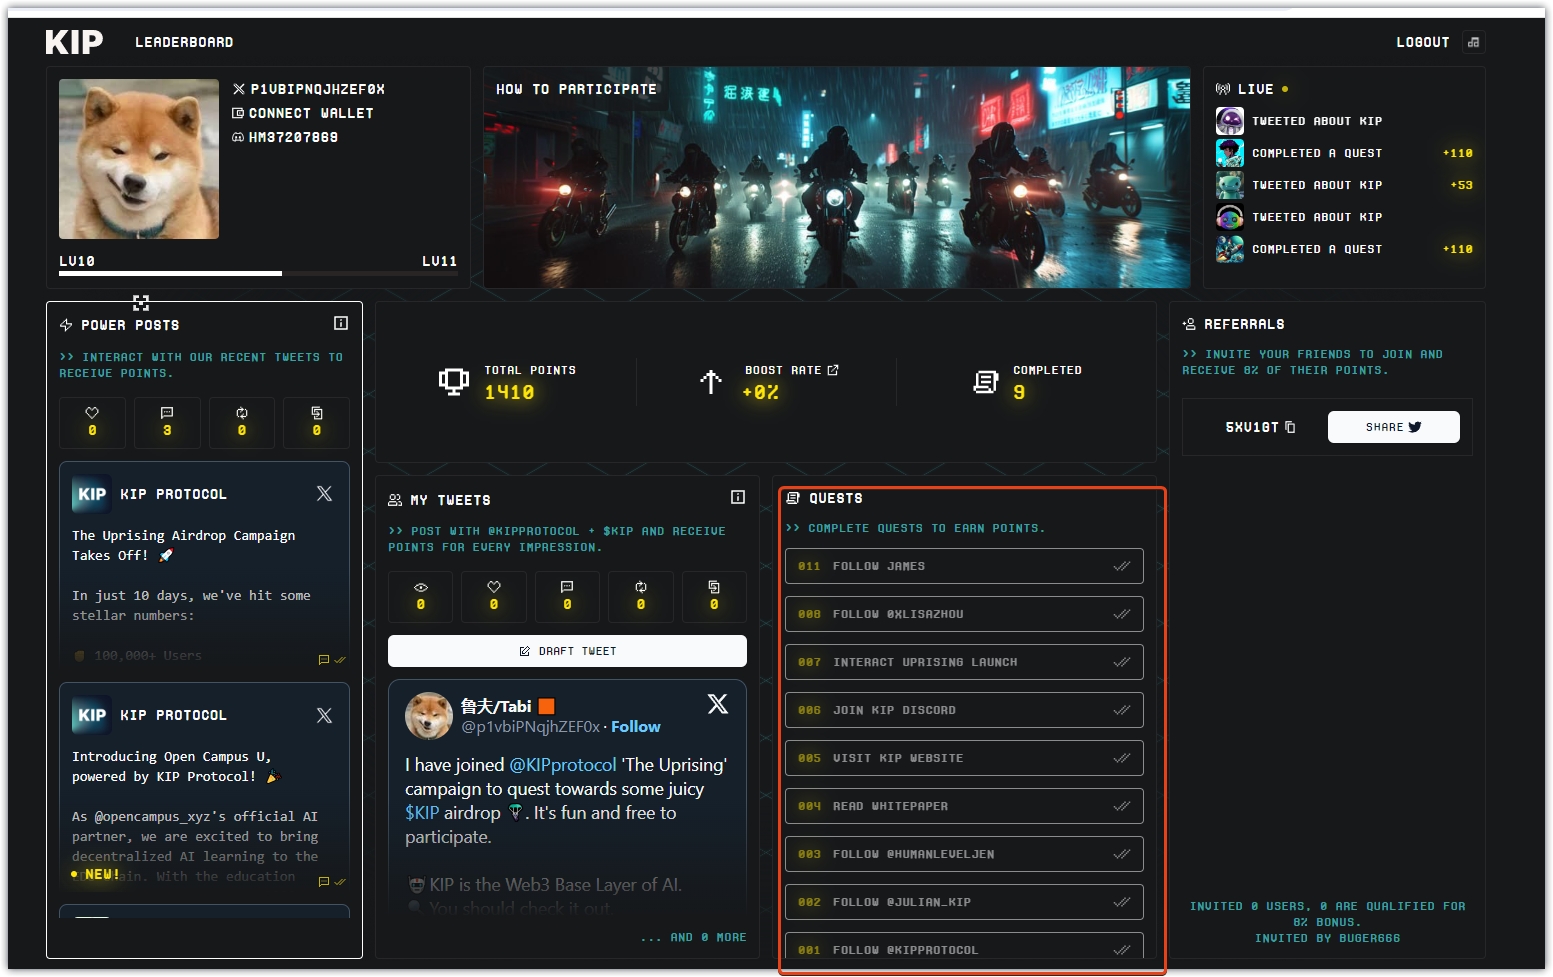Click the My Tweets impressions counter

point(420,596)
